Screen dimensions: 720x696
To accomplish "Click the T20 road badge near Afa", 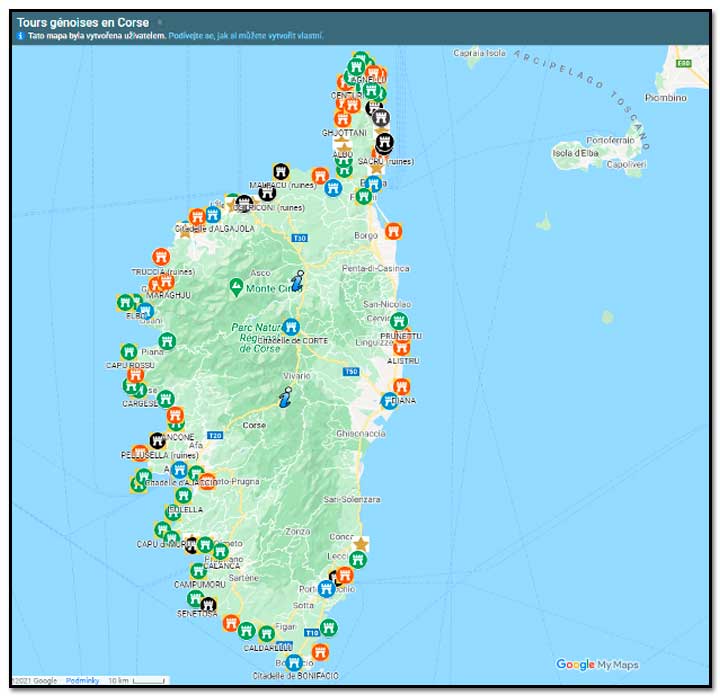I will (x=215, y=435).
